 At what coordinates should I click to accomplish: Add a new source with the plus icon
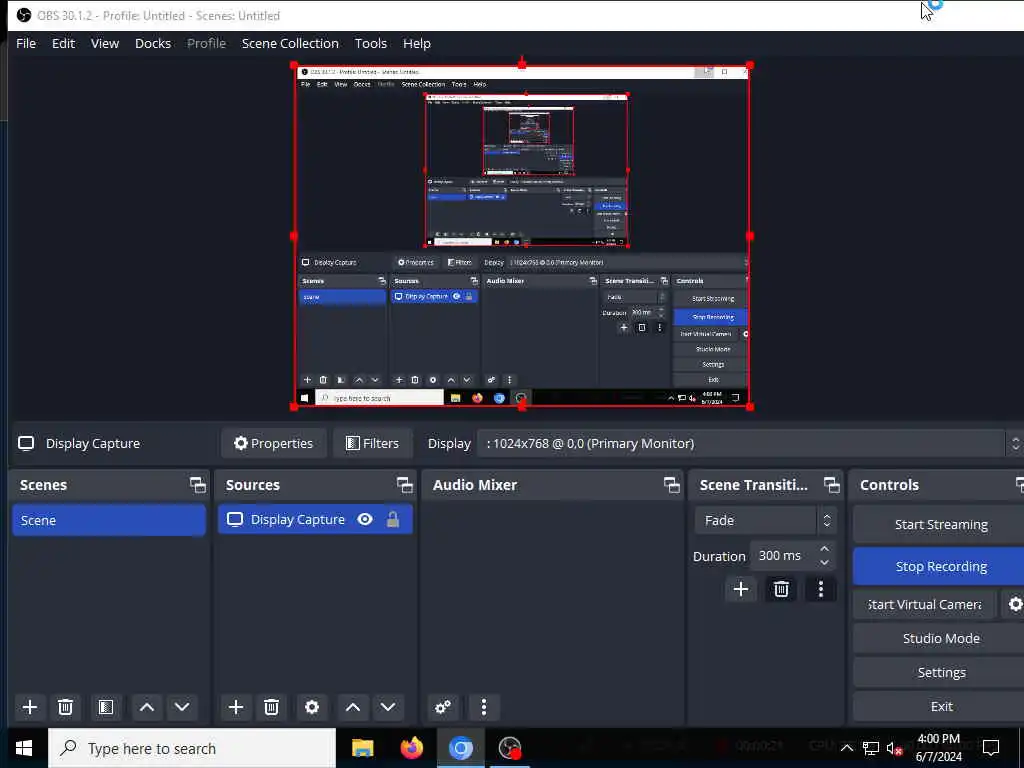coord(236,707)
